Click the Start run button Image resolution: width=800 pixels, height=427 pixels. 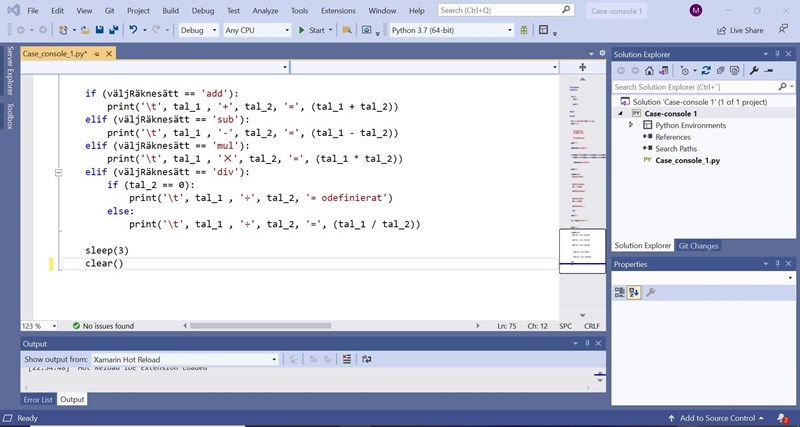tap(312, 30)
